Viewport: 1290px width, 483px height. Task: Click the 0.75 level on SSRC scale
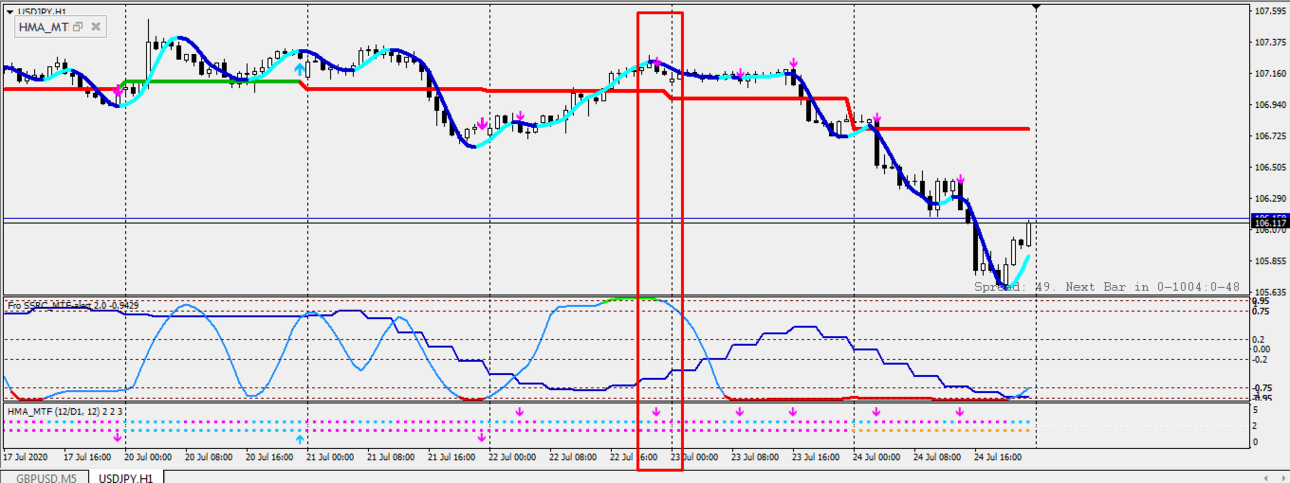(1262, 311)
